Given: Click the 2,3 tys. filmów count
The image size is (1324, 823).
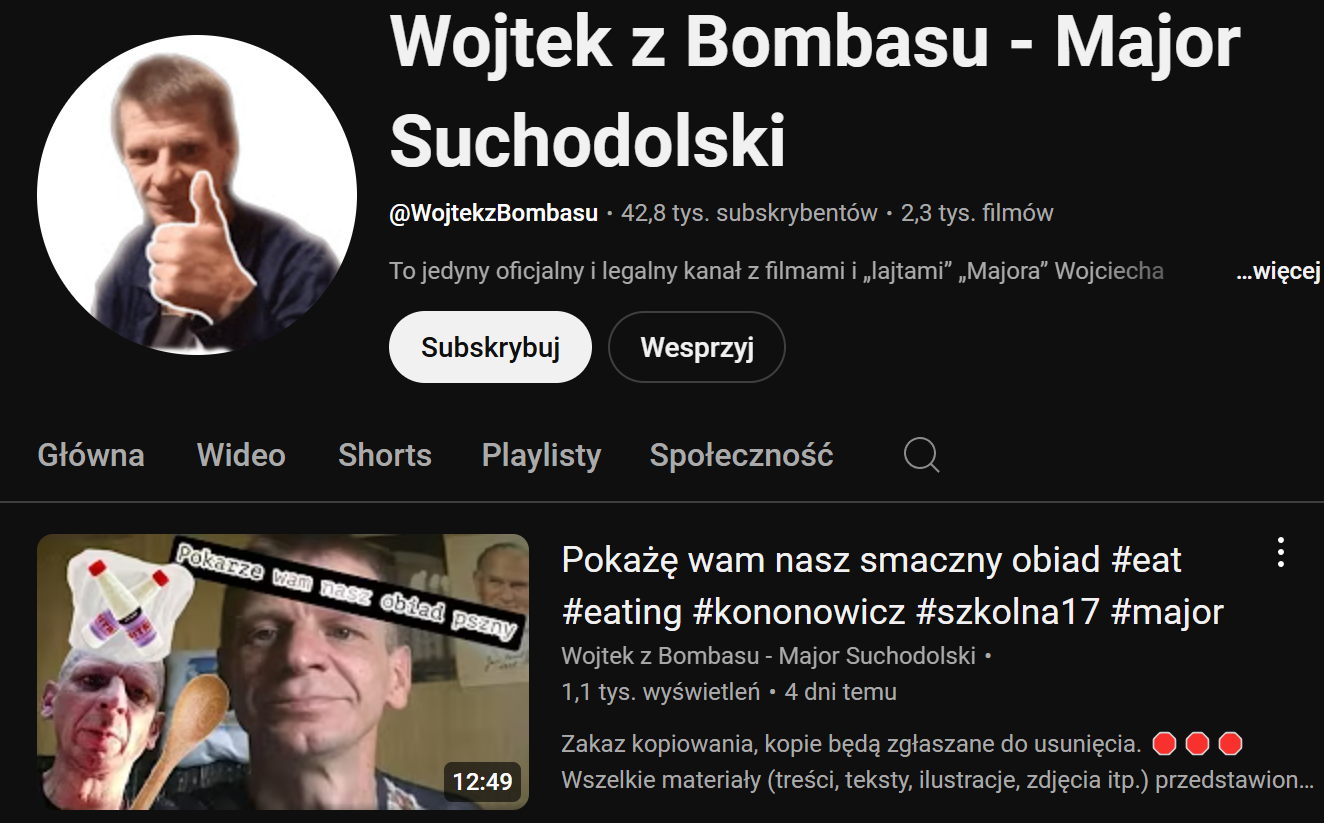Looking at the screenshot, I should pos(977,213).
